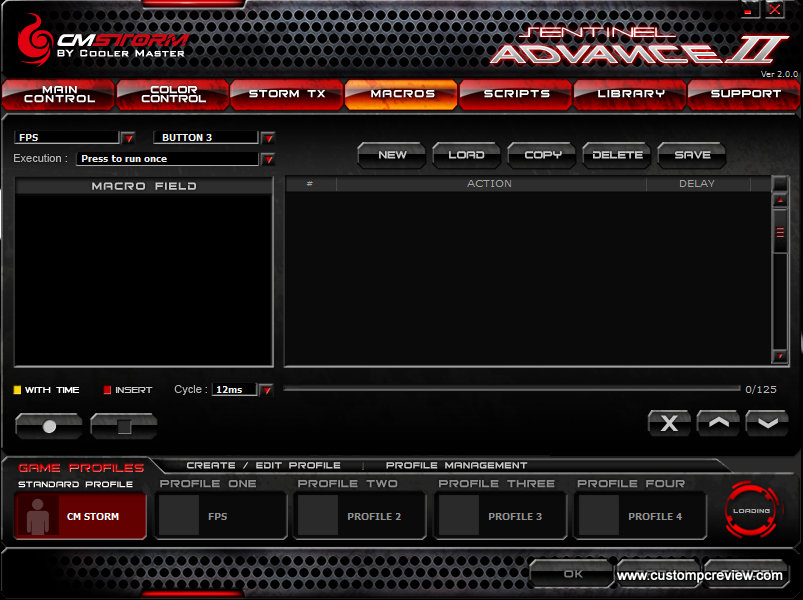This screenshot has height=600, width=803.
Task: Open the Support tab
Action: click(x=744, y=95)
